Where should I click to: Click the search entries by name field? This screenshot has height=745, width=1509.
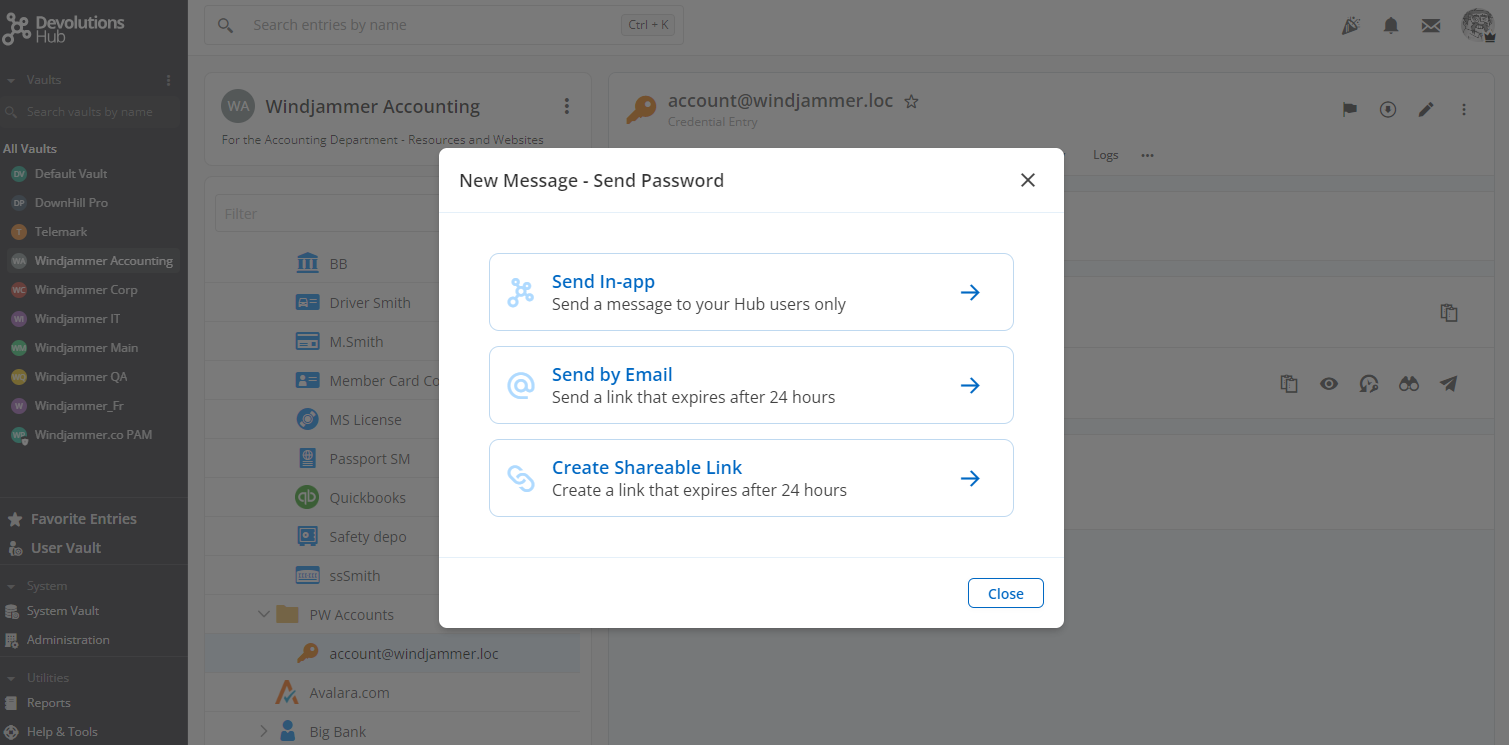pyautogui.click(x=444, y=25)
